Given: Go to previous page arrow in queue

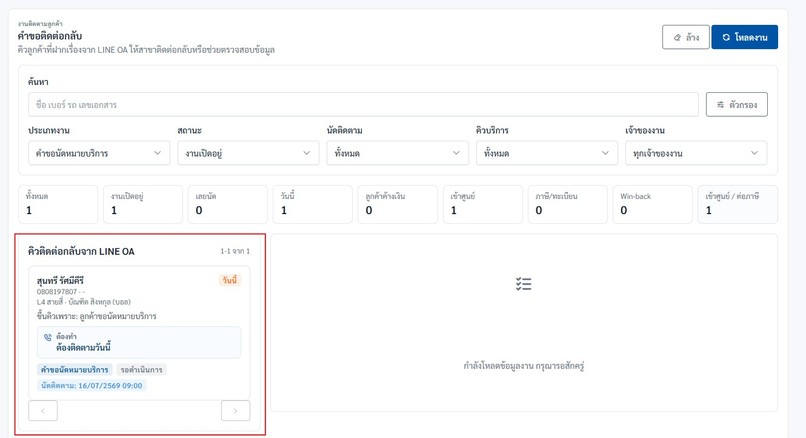Looking at the screenshot, I should 43,411.
